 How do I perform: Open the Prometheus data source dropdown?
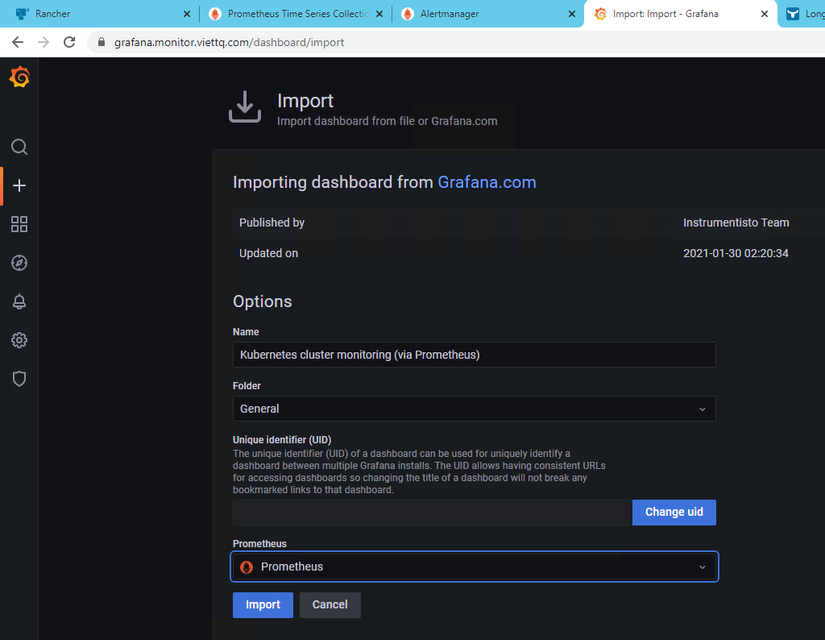point(474,567)
